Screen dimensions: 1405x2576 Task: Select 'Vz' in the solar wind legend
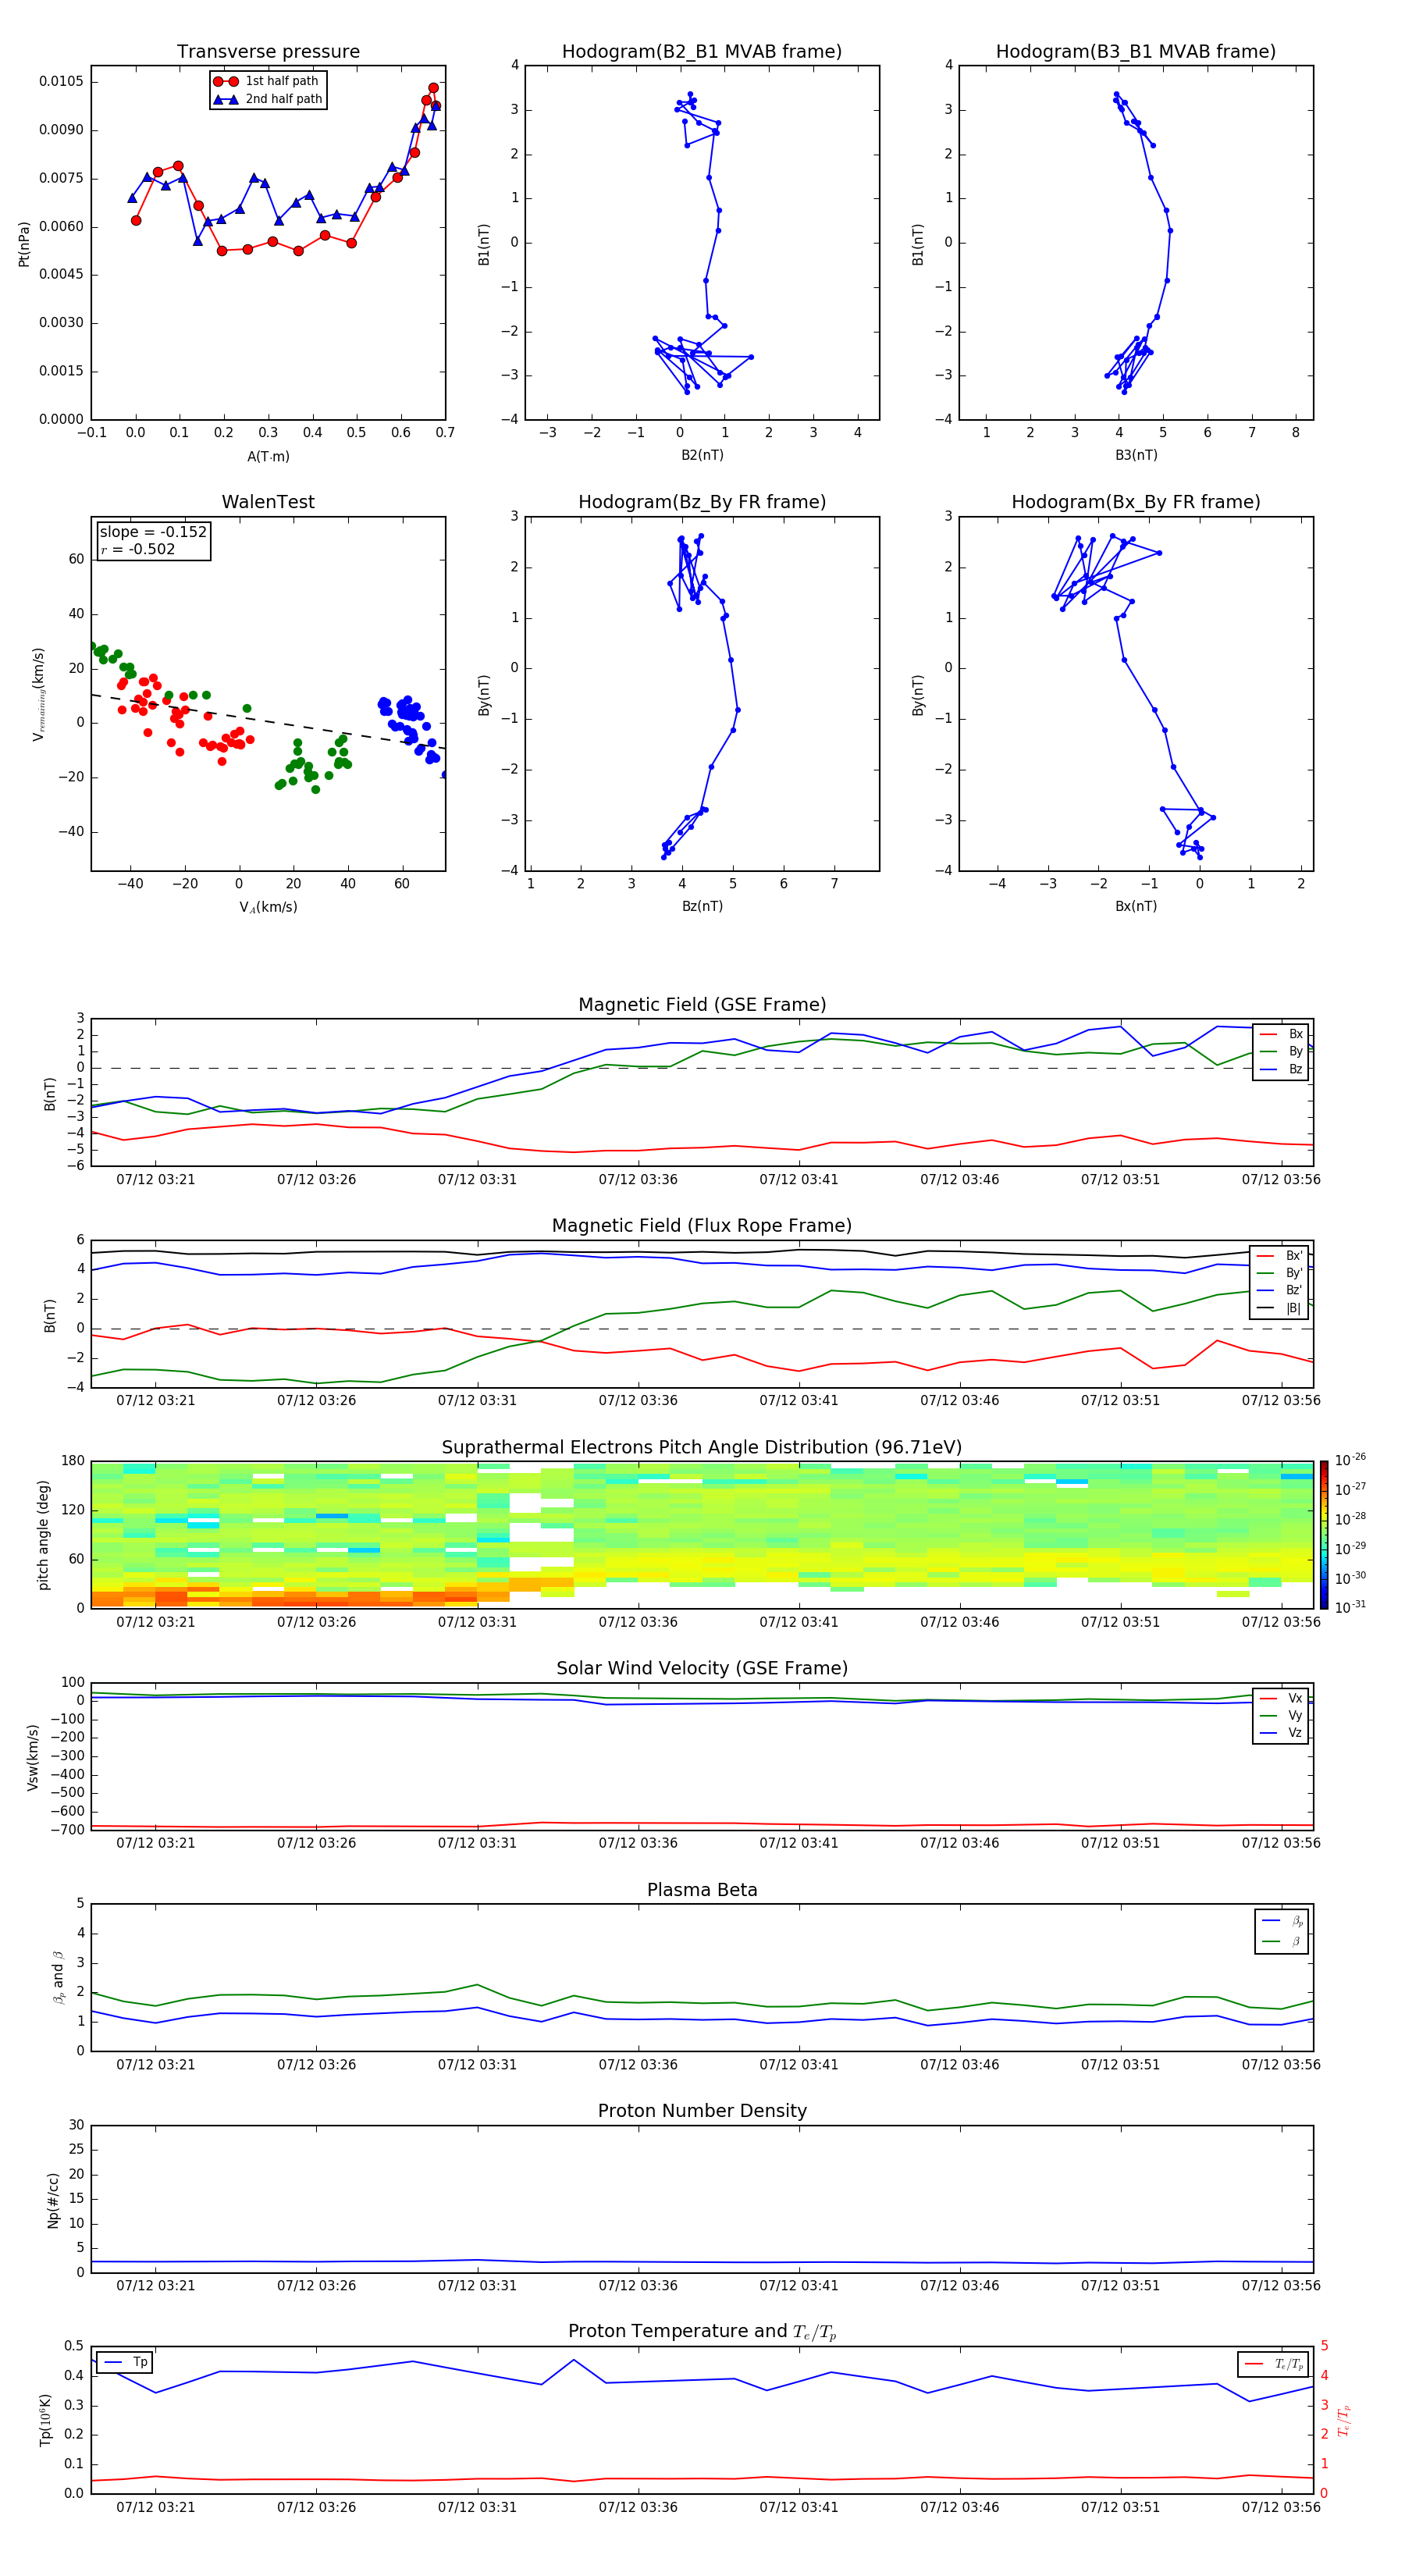pos(1281,1733)
